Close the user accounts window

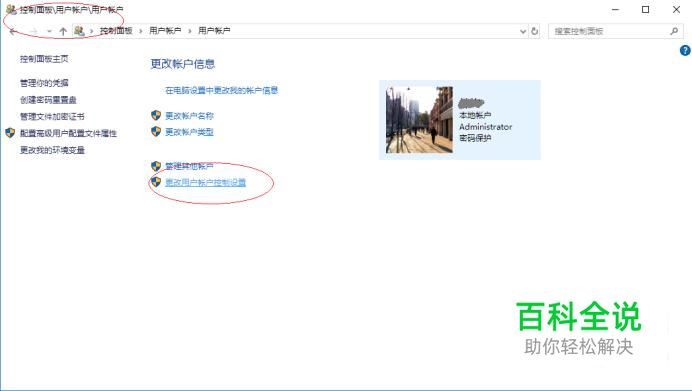[x=676, y=9]
